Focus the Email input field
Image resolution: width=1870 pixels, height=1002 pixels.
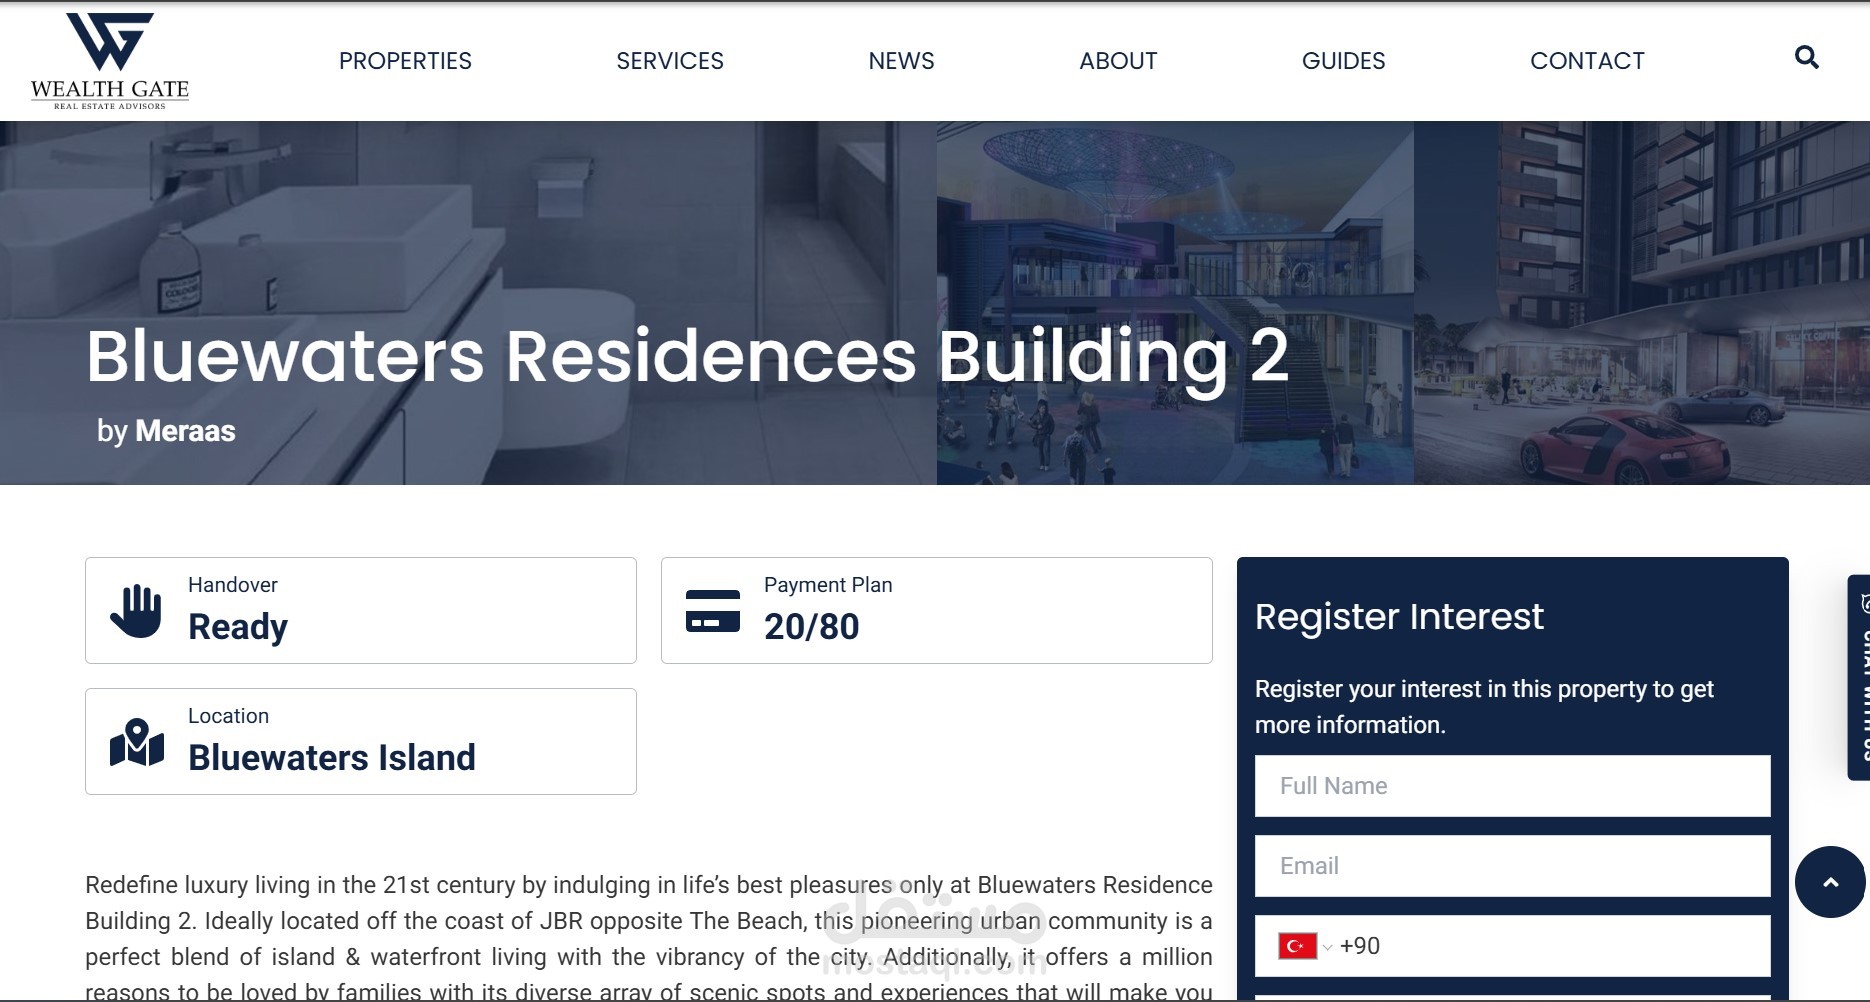[1512, 866]
